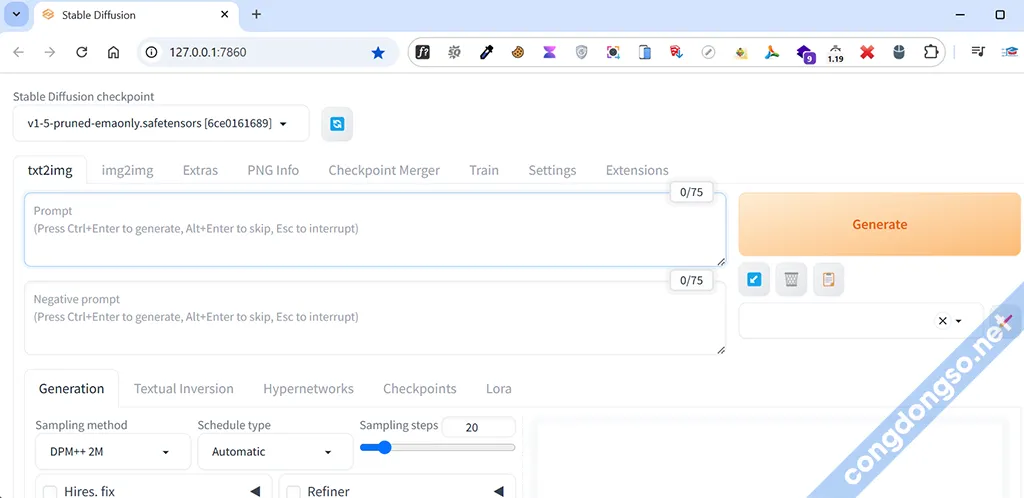1024x498 pixels.
Task: Click the clipboard apply-styles icon
Action: [828, 280]
